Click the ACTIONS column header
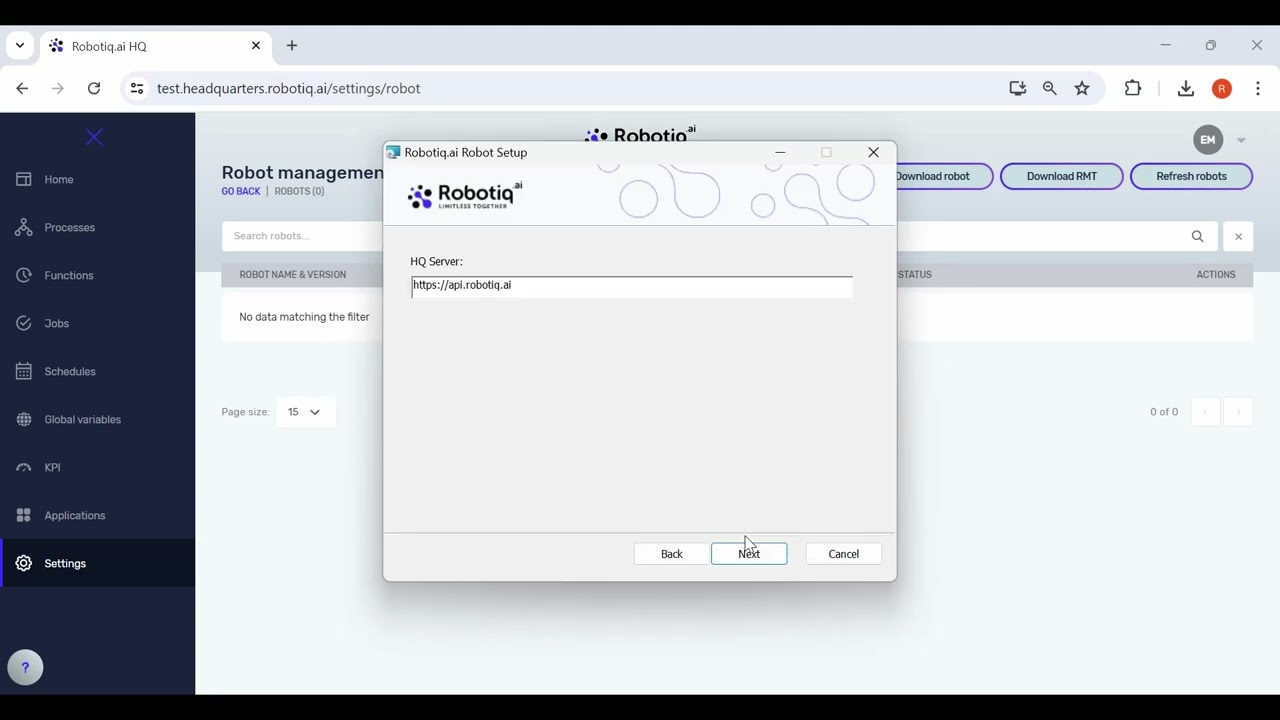 tap(1216, 275)
